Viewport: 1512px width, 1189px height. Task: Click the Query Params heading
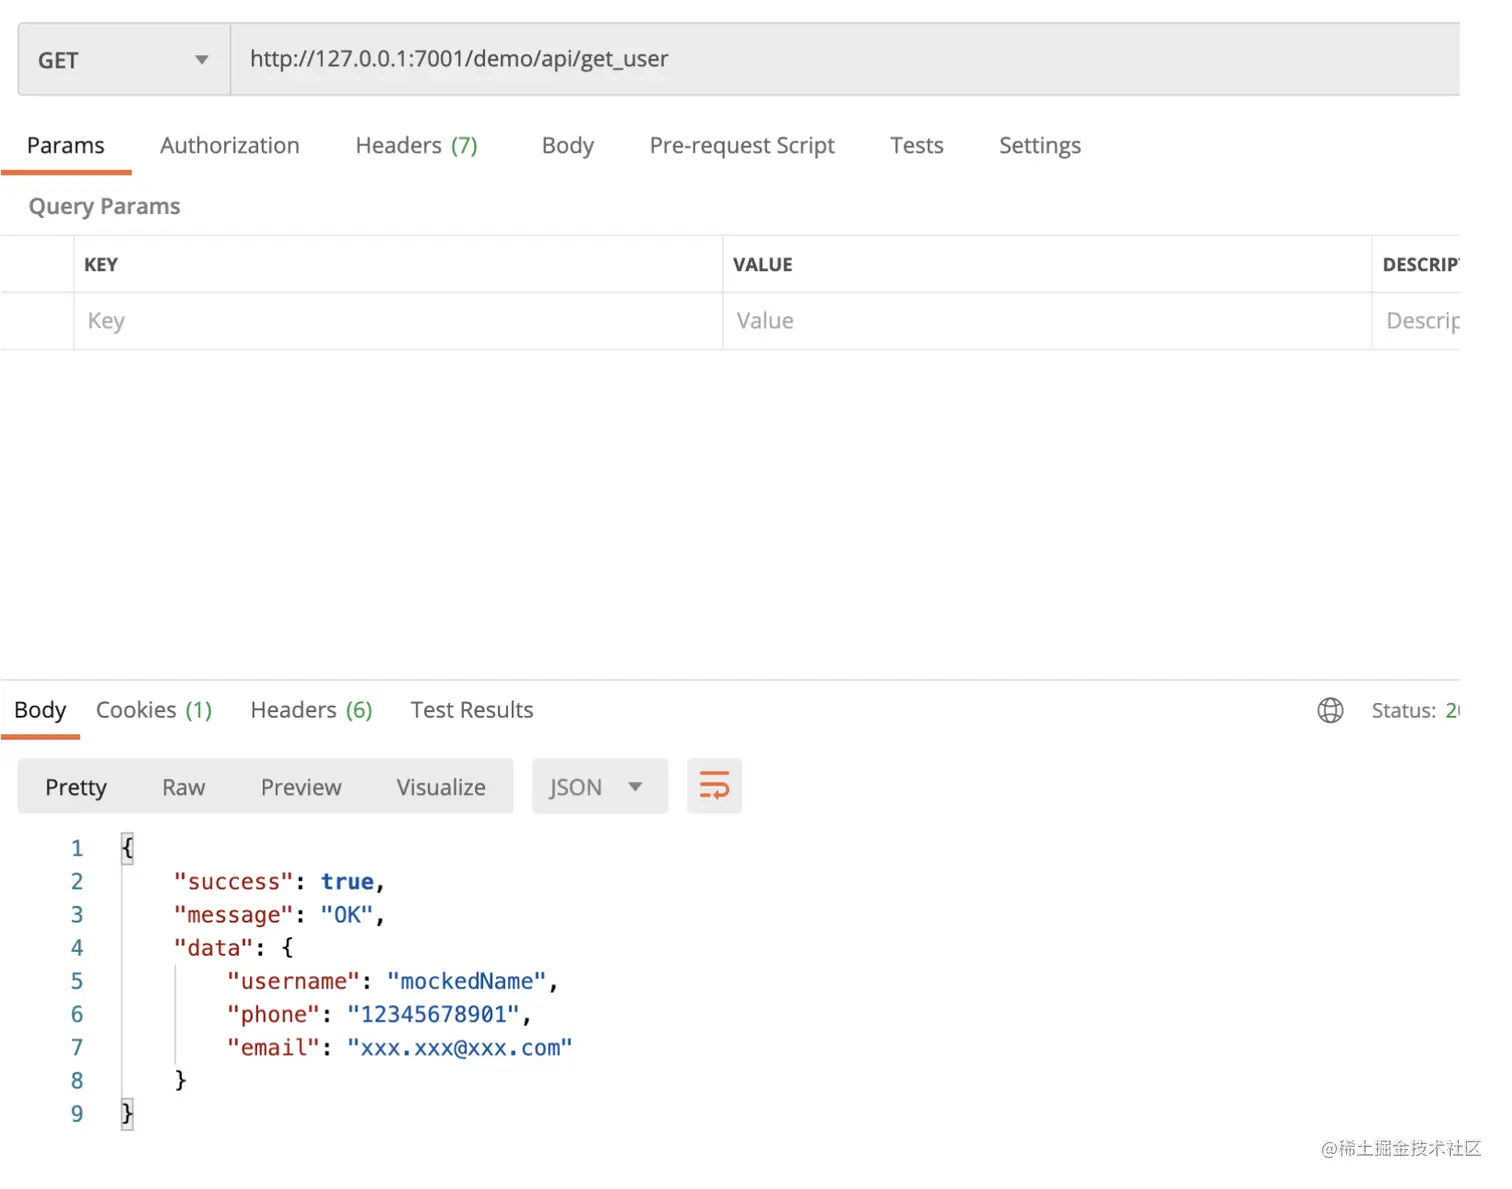(x=105, y=206)
